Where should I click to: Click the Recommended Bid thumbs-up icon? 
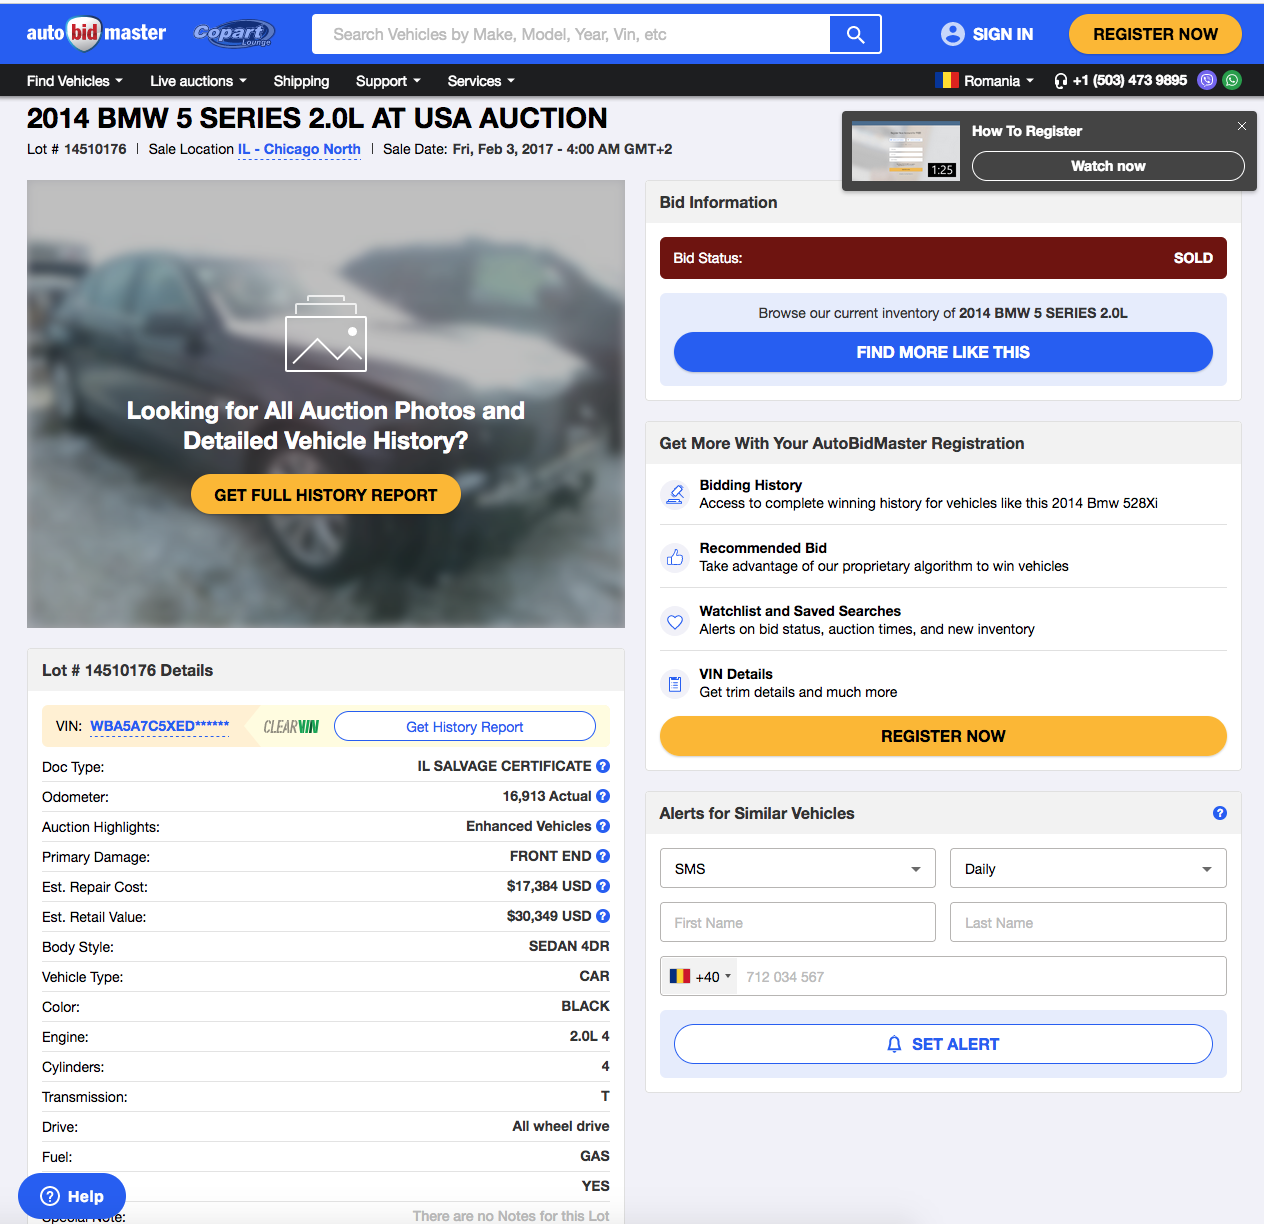point(675,557)
